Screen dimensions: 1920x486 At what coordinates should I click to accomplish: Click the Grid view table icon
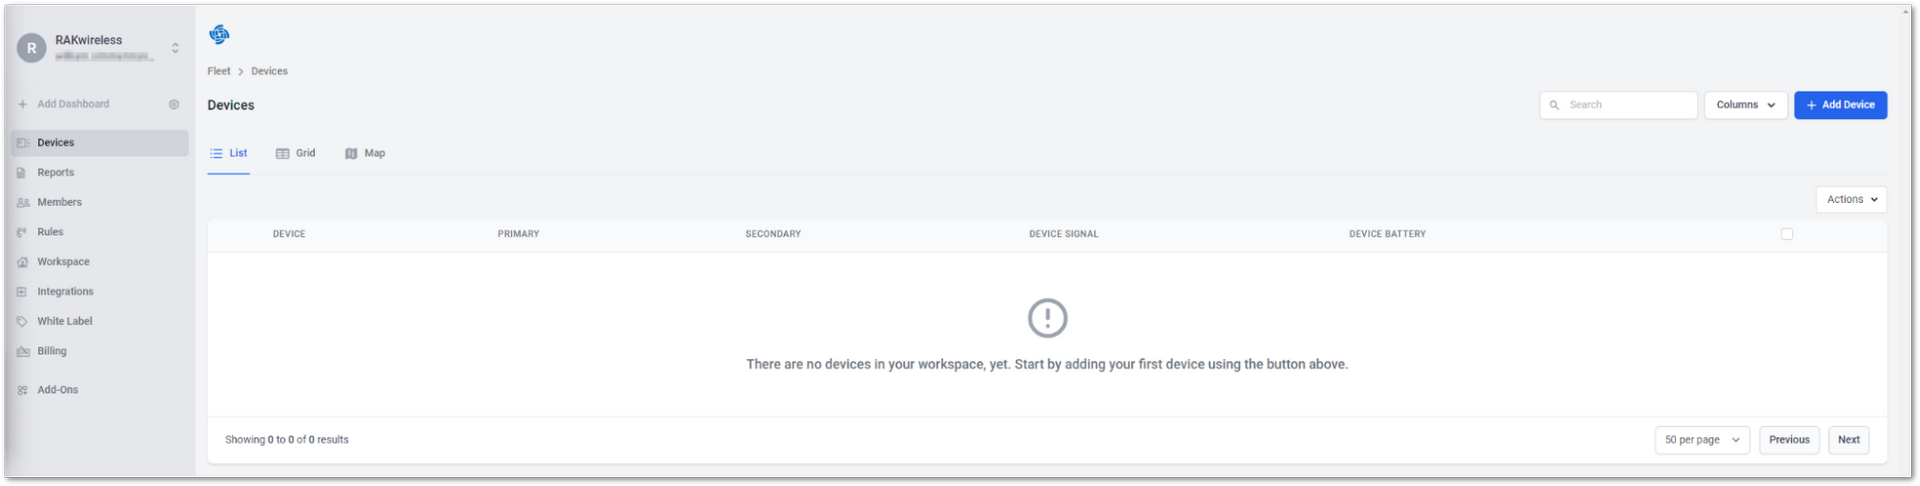point(283,154)
